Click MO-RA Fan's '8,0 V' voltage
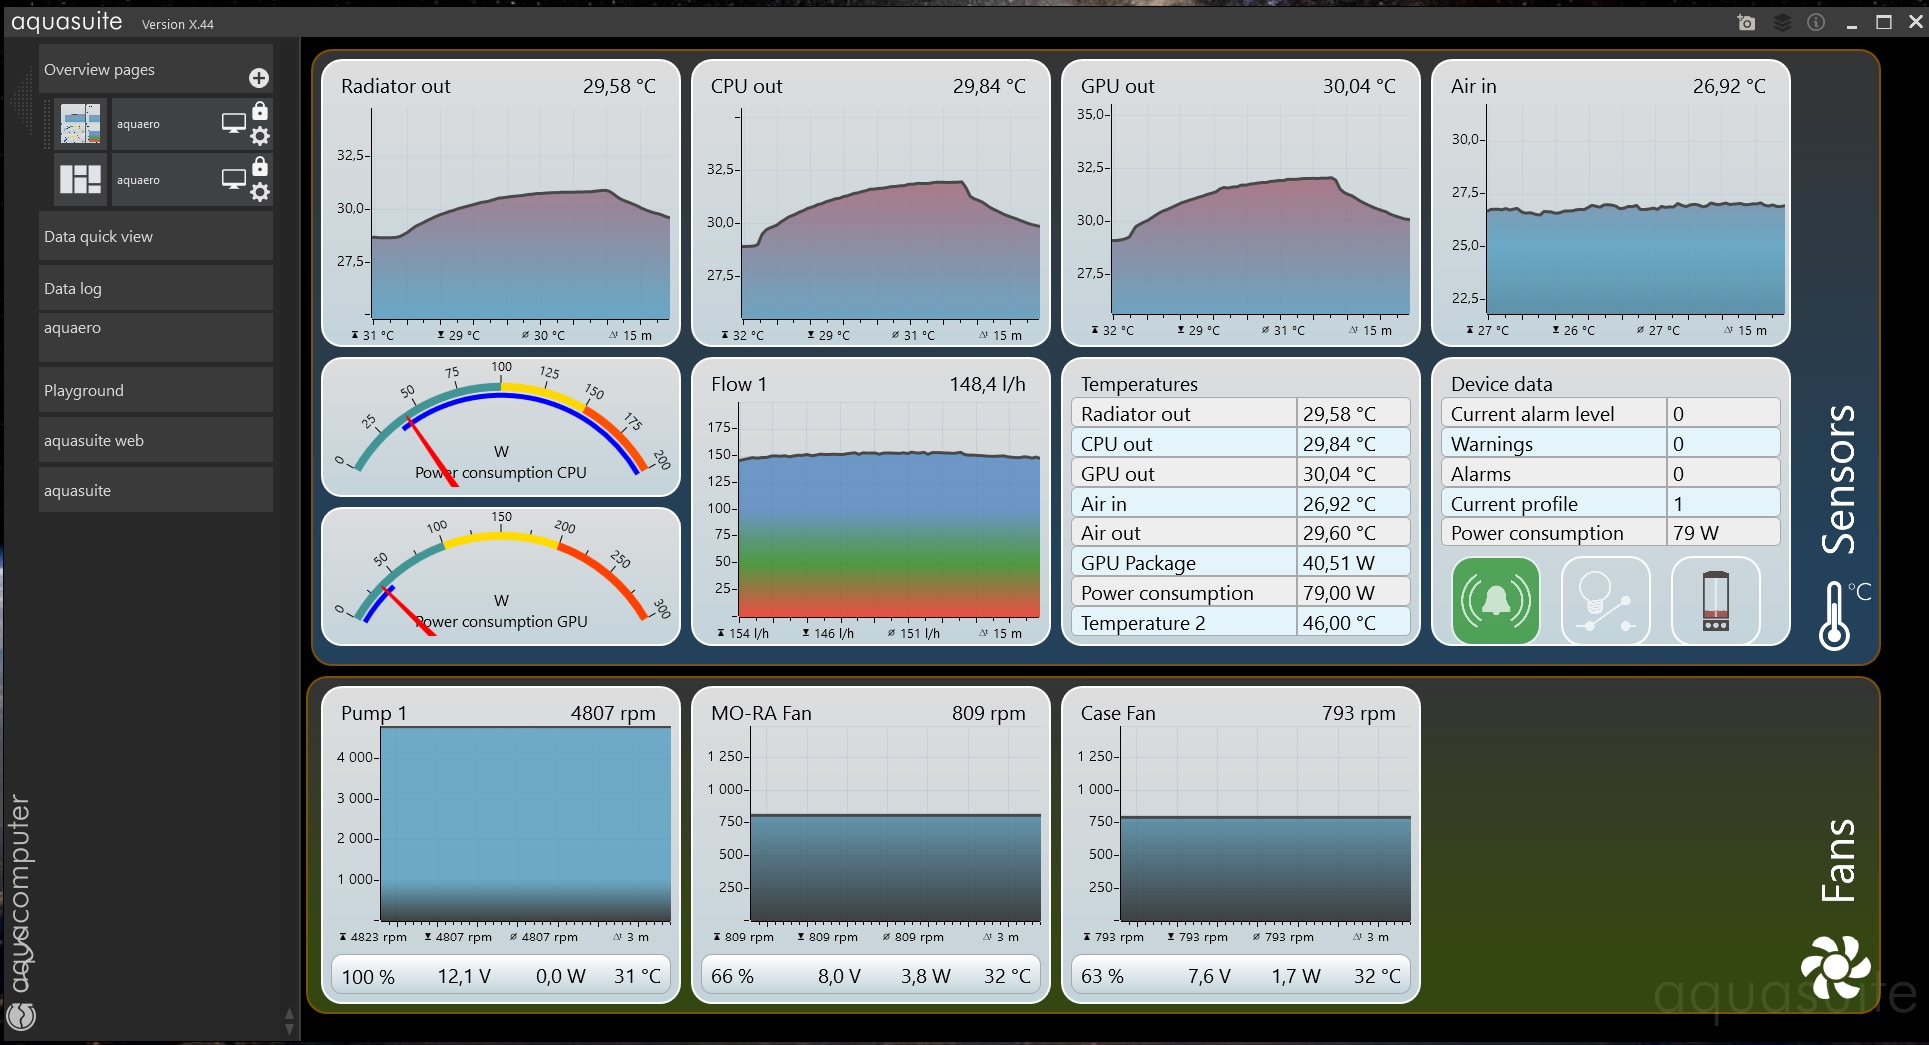Viewport: 1929px width, 1045px height. coord(839,976)
